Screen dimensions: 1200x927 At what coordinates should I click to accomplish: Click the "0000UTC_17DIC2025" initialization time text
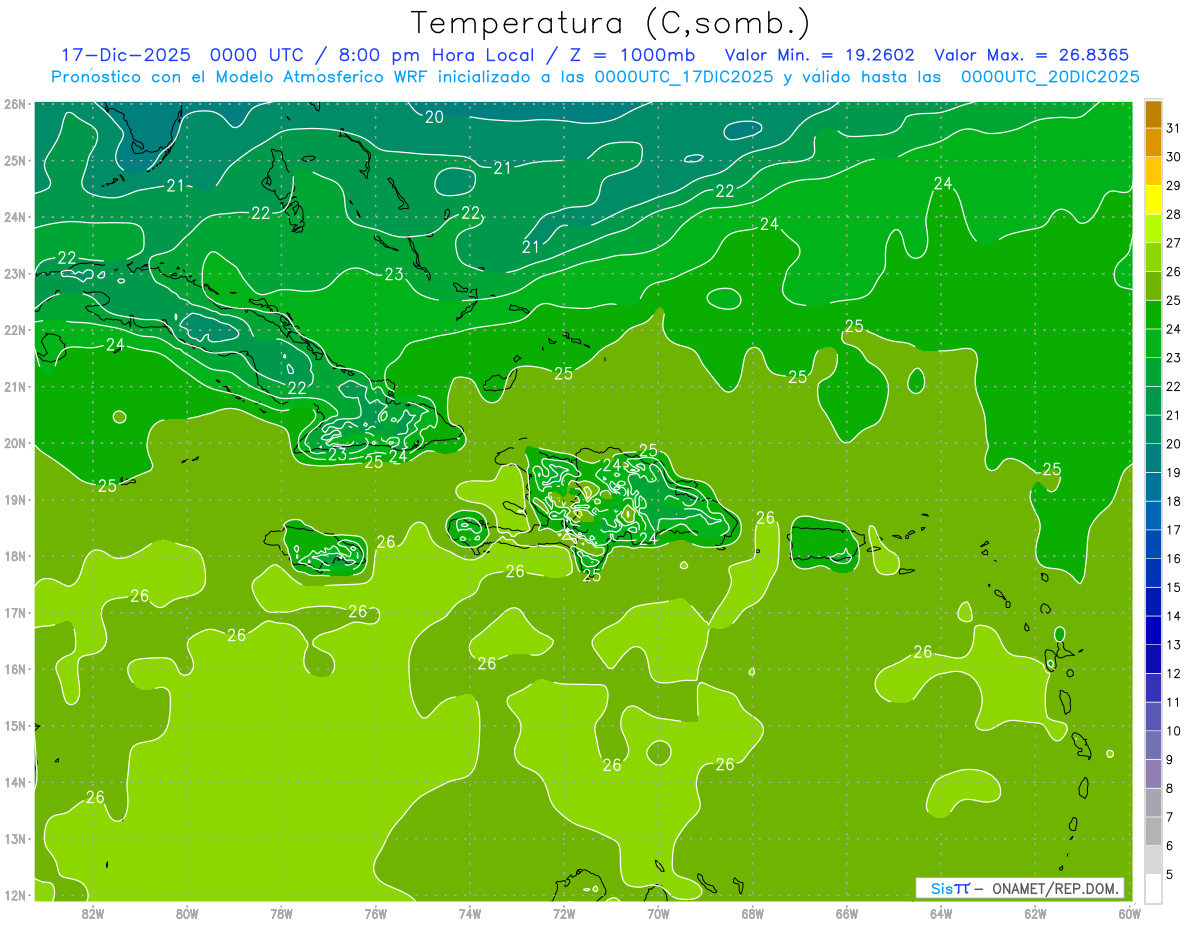[x=683, y=77]
